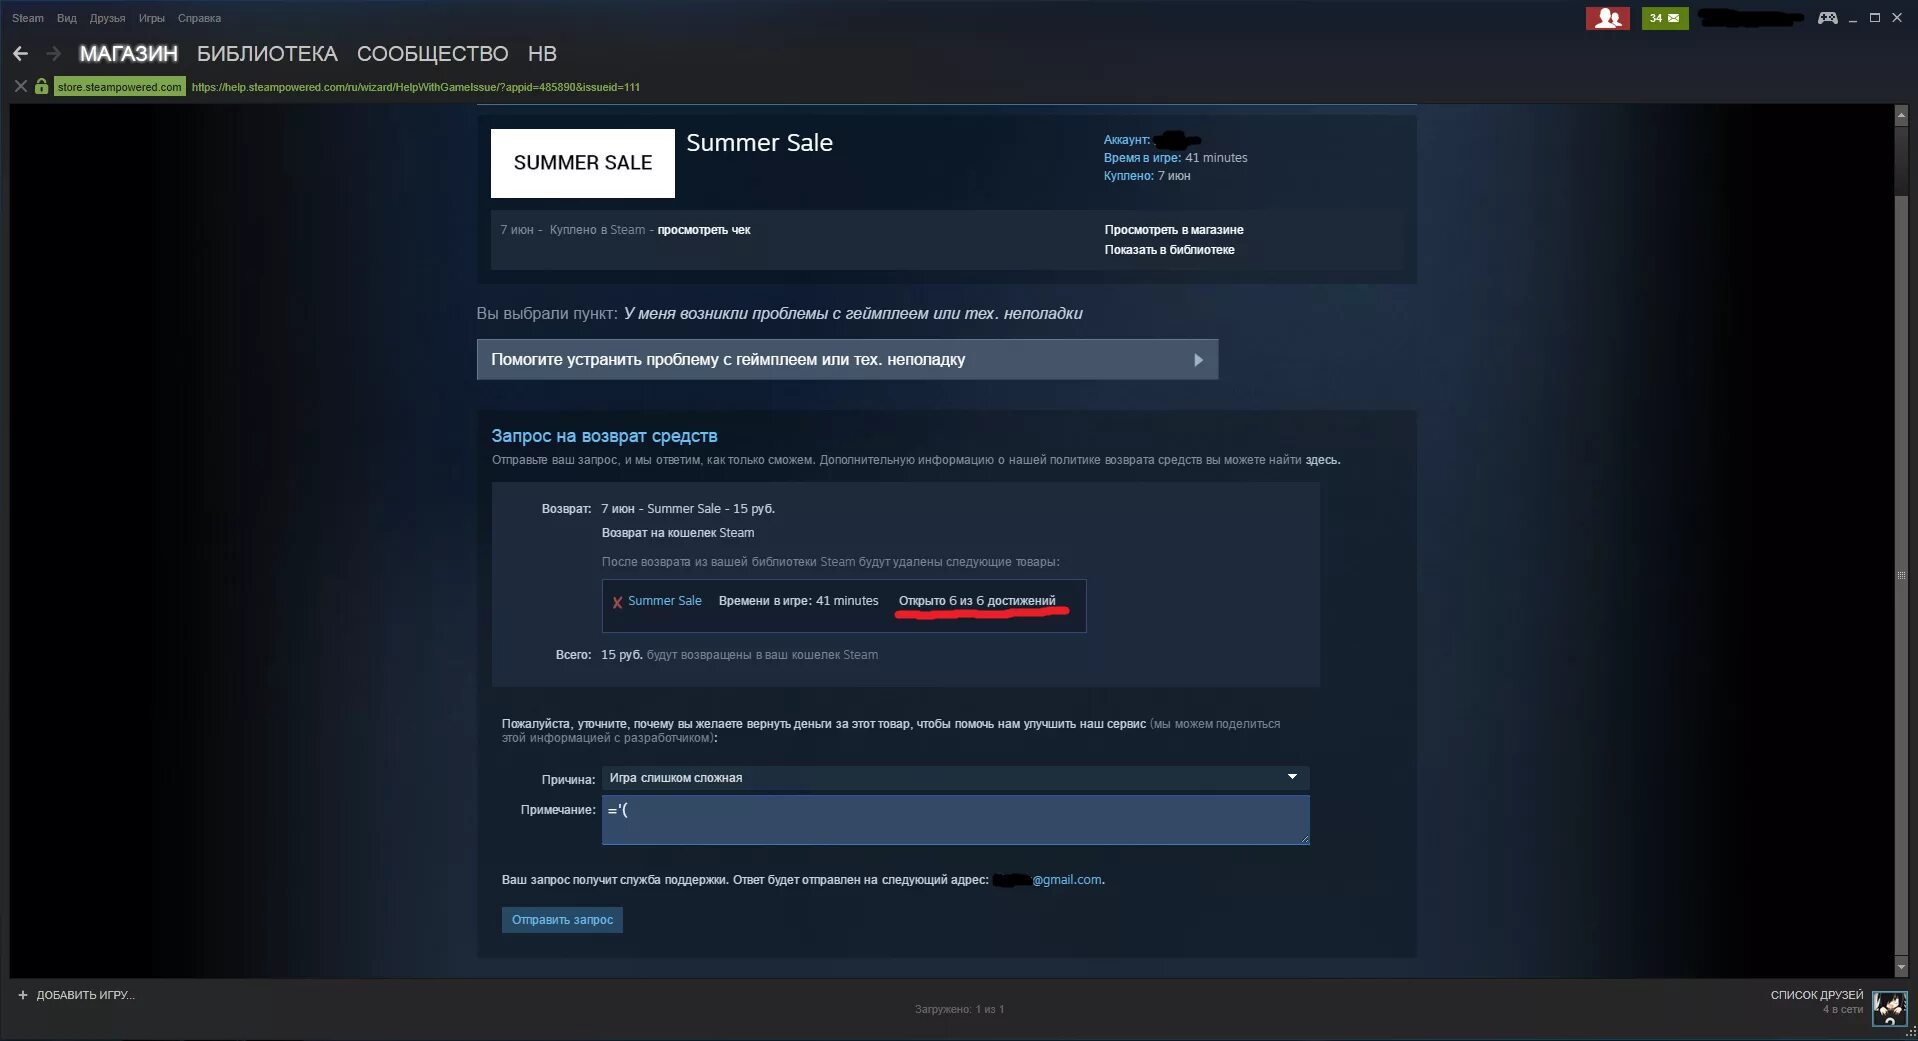
Task: Click ДОБАВИТЬ ИГРУ at the bottom
Action: (x=85, y=995)
